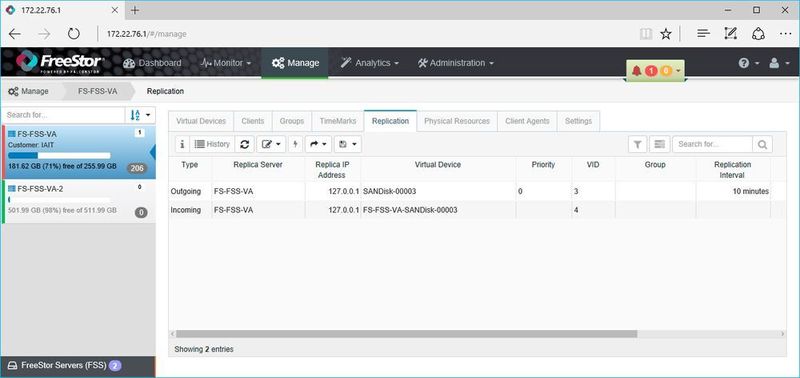This screenshot has height=378, width=800.
Task: Sort by the Type column header
Action: (x=190, y=165)
